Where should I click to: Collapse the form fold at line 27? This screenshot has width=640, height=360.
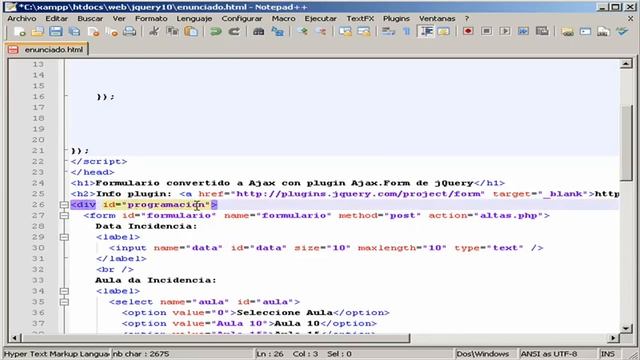point(64,216)
